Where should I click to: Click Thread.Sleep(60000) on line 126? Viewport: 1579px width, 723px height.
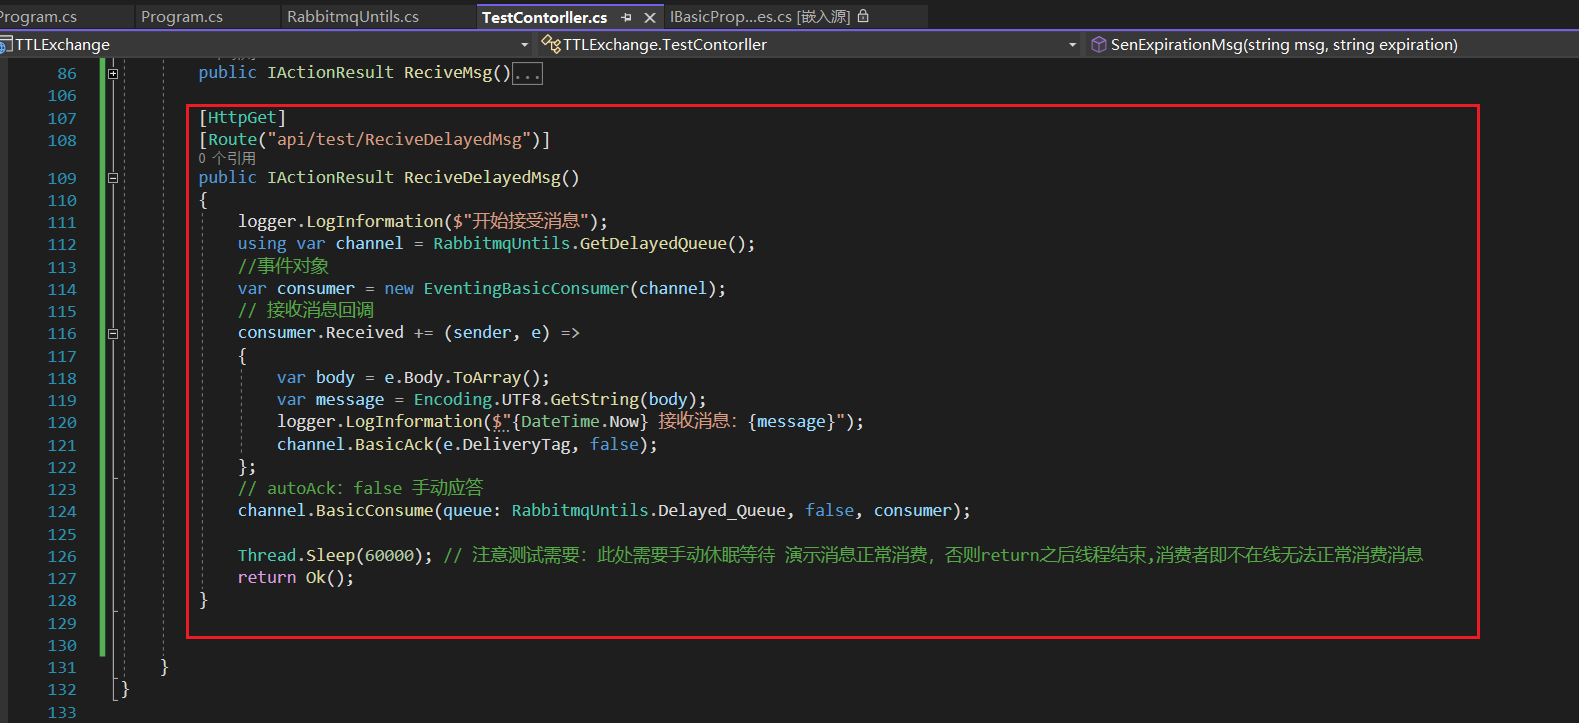[330, 555]
